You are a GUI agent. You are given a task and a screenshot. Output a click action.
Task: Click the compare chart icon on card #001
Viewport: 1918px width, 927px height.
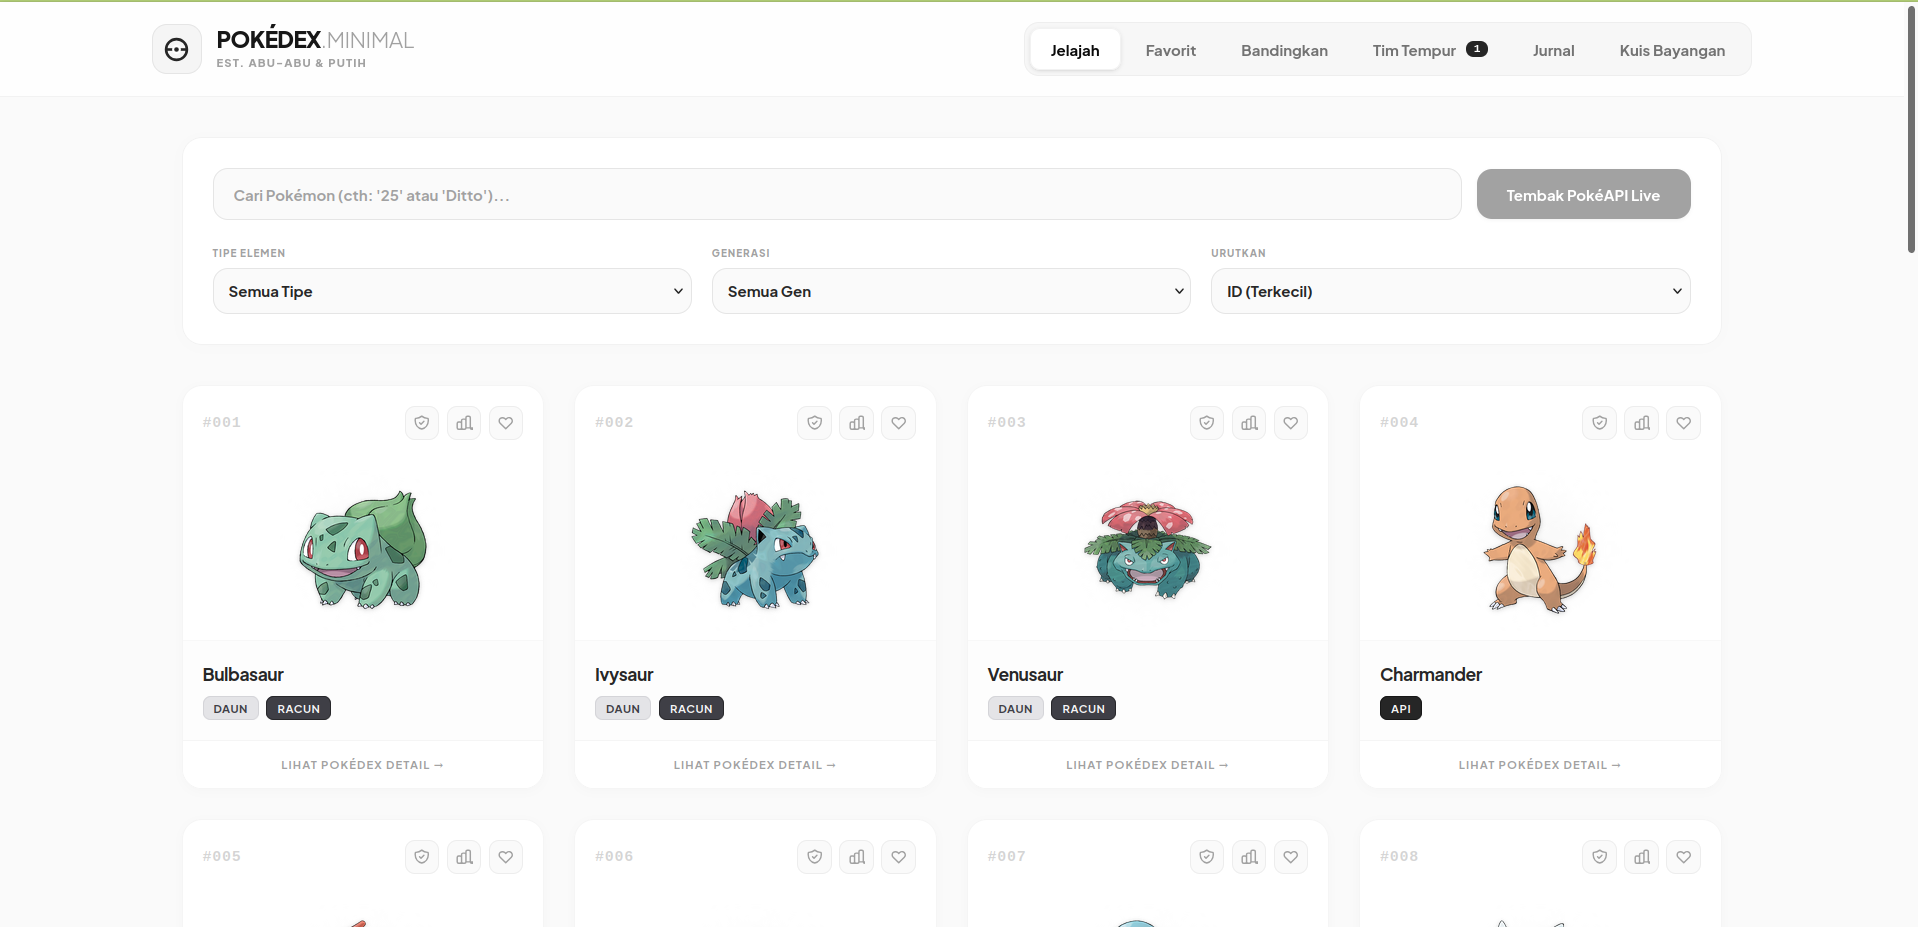[464, 423]
